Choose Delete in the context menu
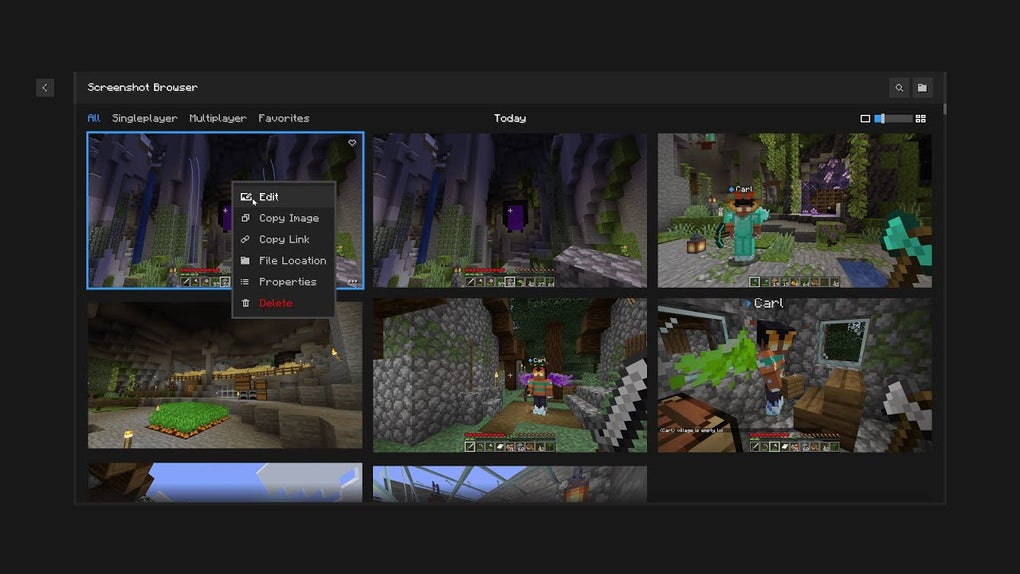The image size is (1020, 574). coord(284,303)
